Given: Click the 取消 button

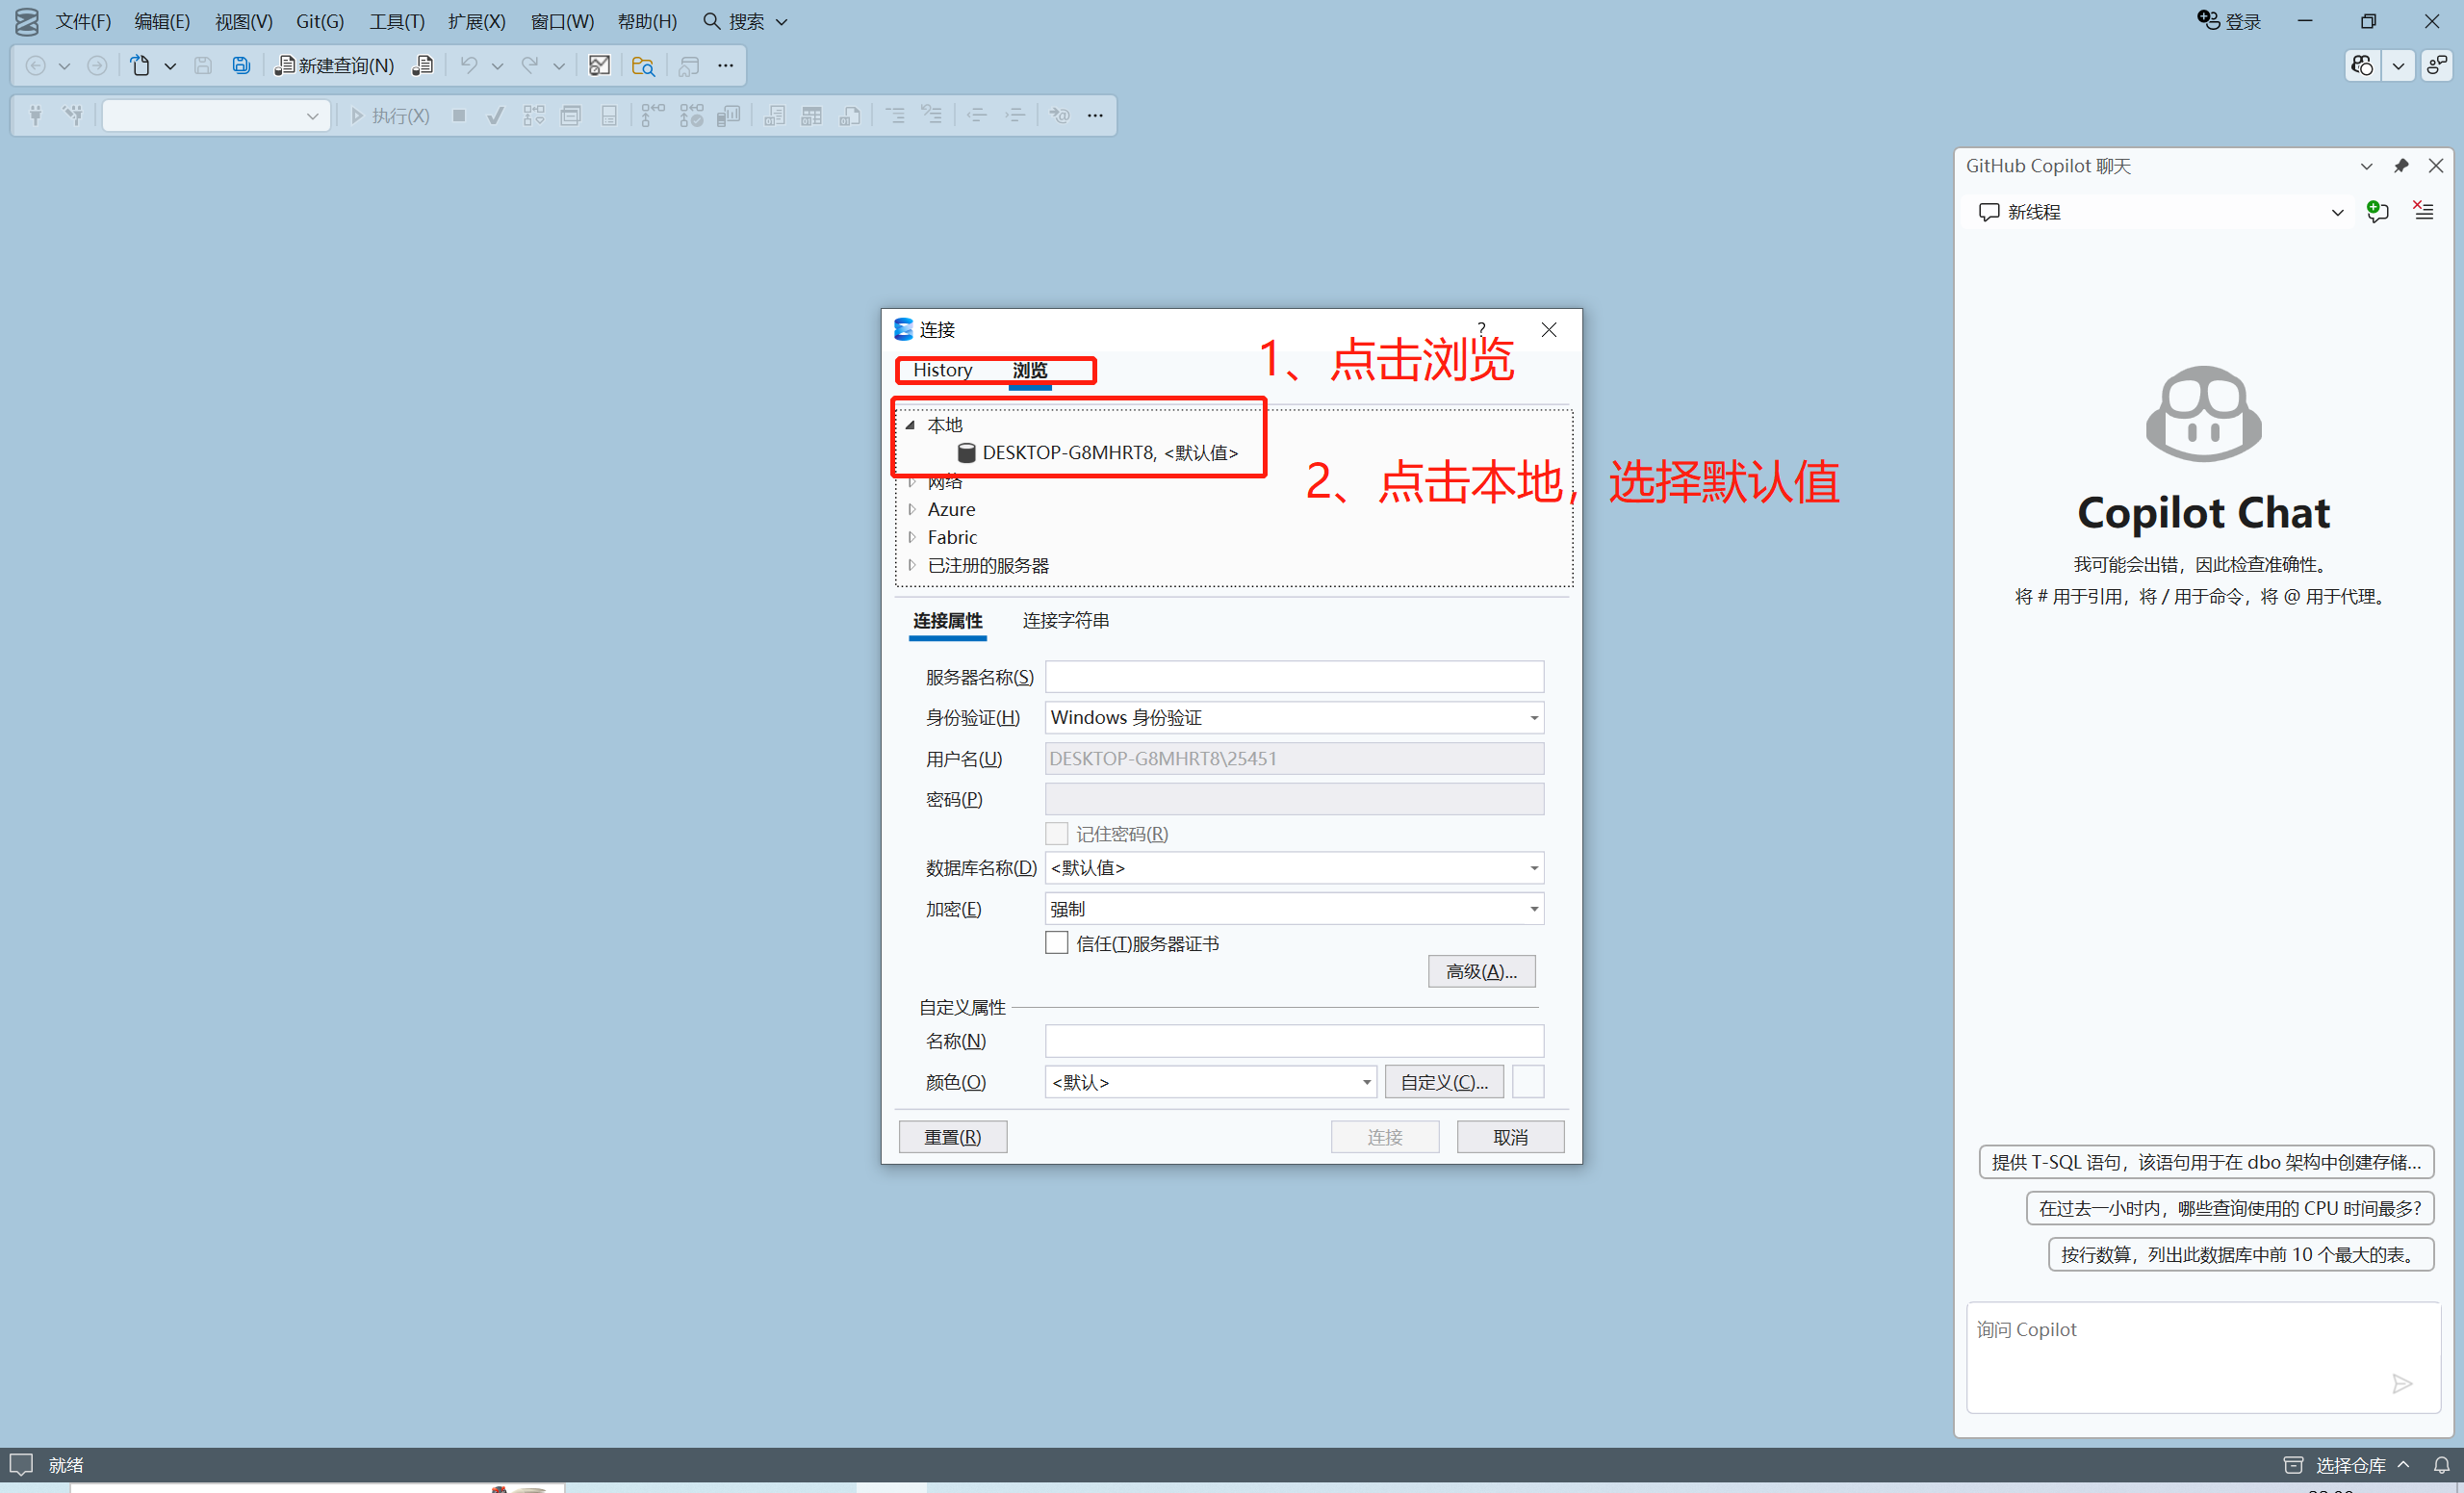Looking at the screenshot, I should tap(1510, 1137).
